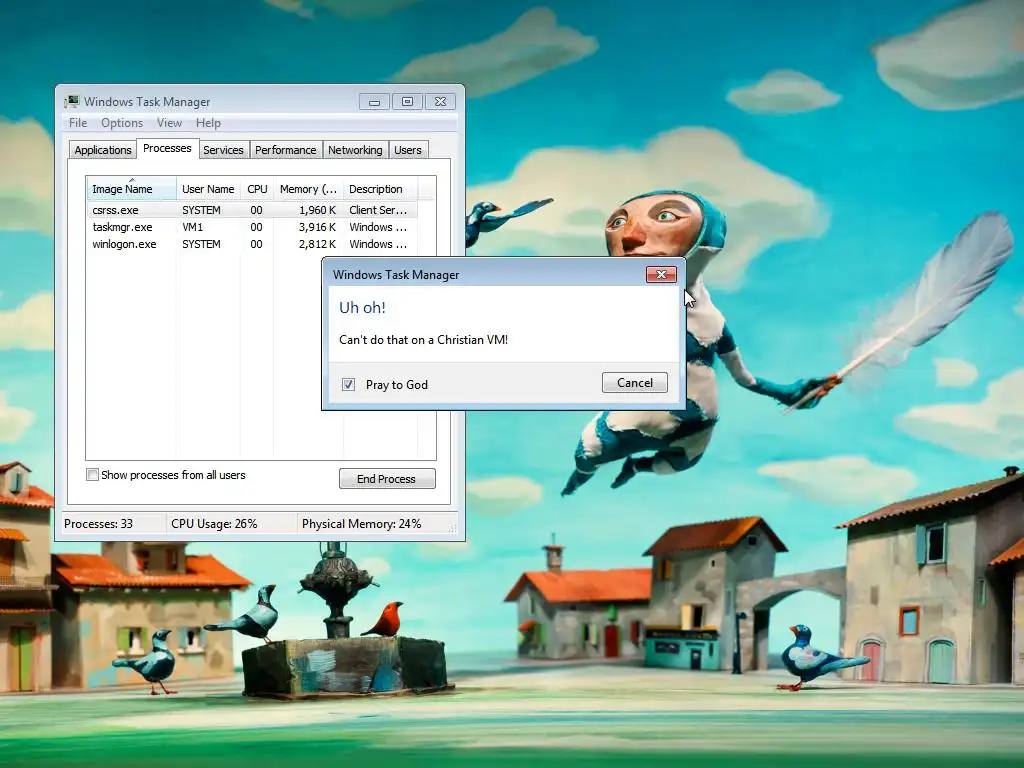This screenshot has width=1024, height=768.
Task: Select the Processes tab
Action: coord(167,148)
